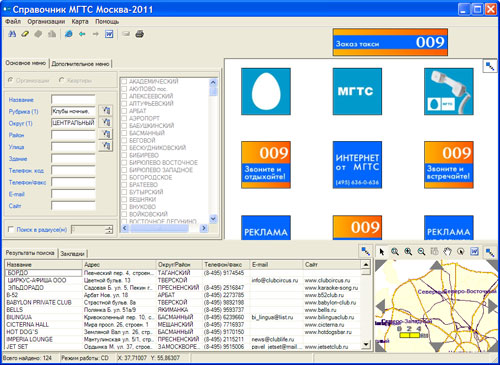Click the expand icon at banner panel corner
Viewport: 500px width, 365px height.
click(x=490, y=66)
